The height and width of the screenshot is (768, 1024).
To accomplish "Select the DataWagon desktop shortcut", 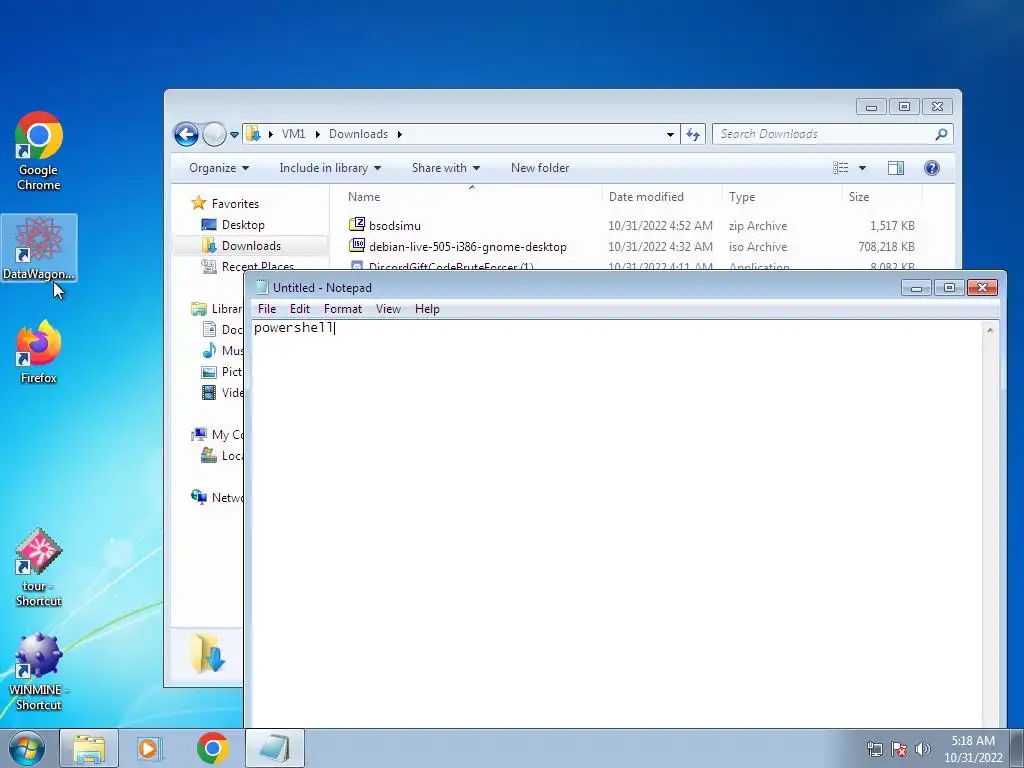I will point(39,248).
